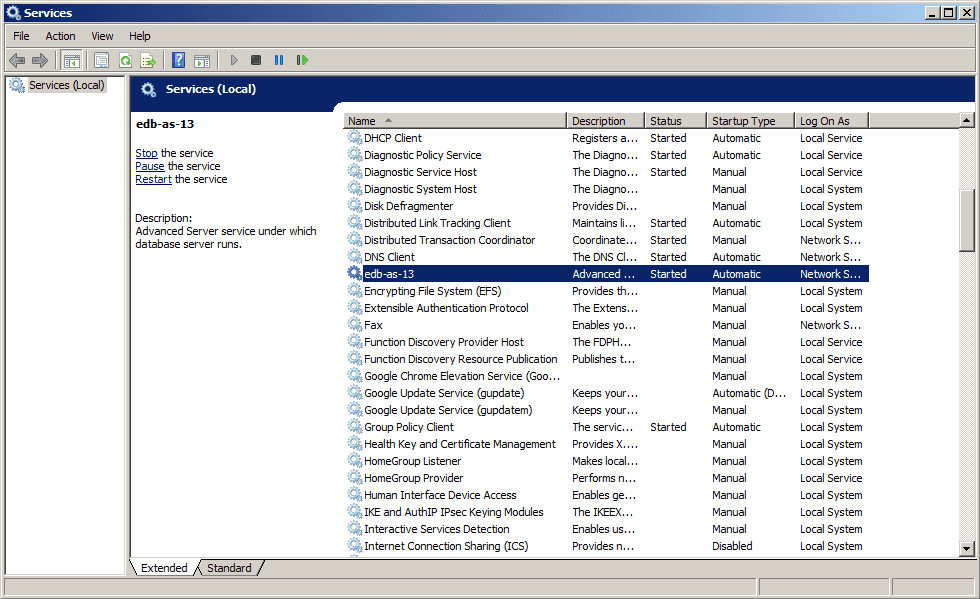Click the Restart the service link
The height and width of the screenshot is (599, 980).
tap(153, 179)
